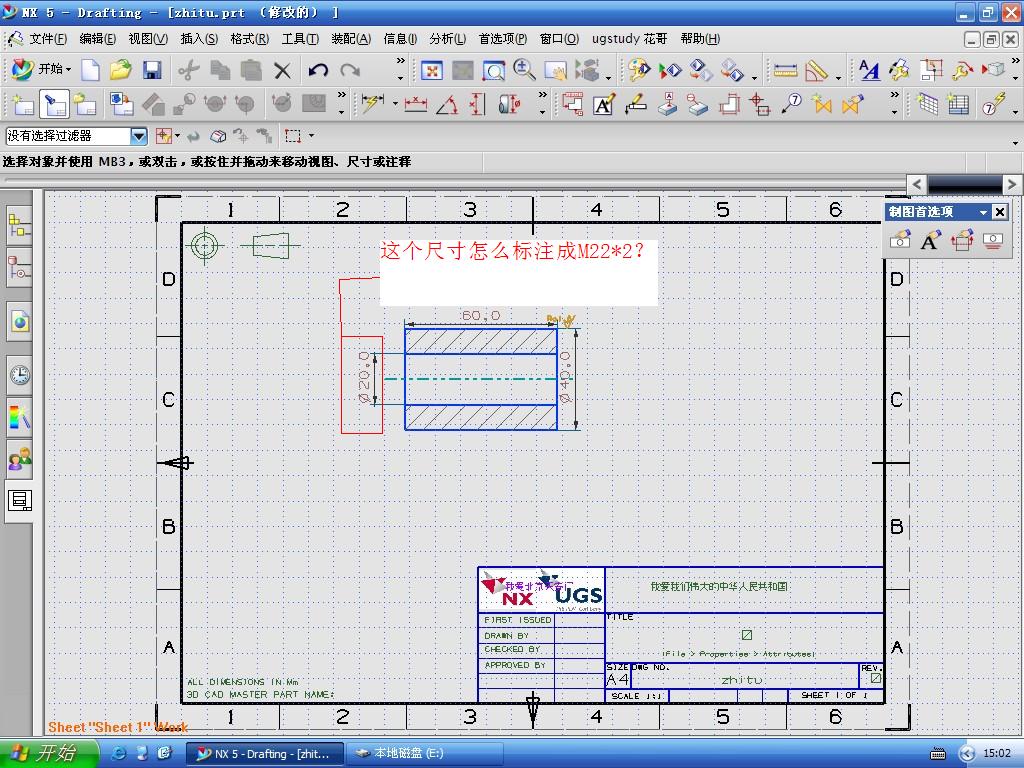Select the 60.0 length dimension text
1024x768 pixels.
click(480, 316)
